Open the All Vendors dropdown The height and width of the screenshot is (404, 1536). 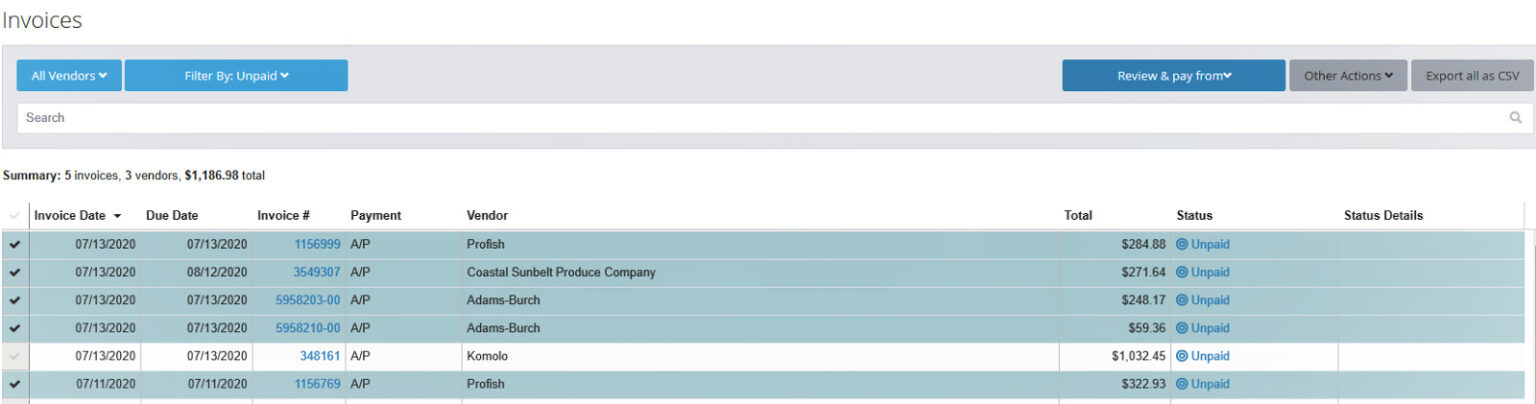coord(69,75)
